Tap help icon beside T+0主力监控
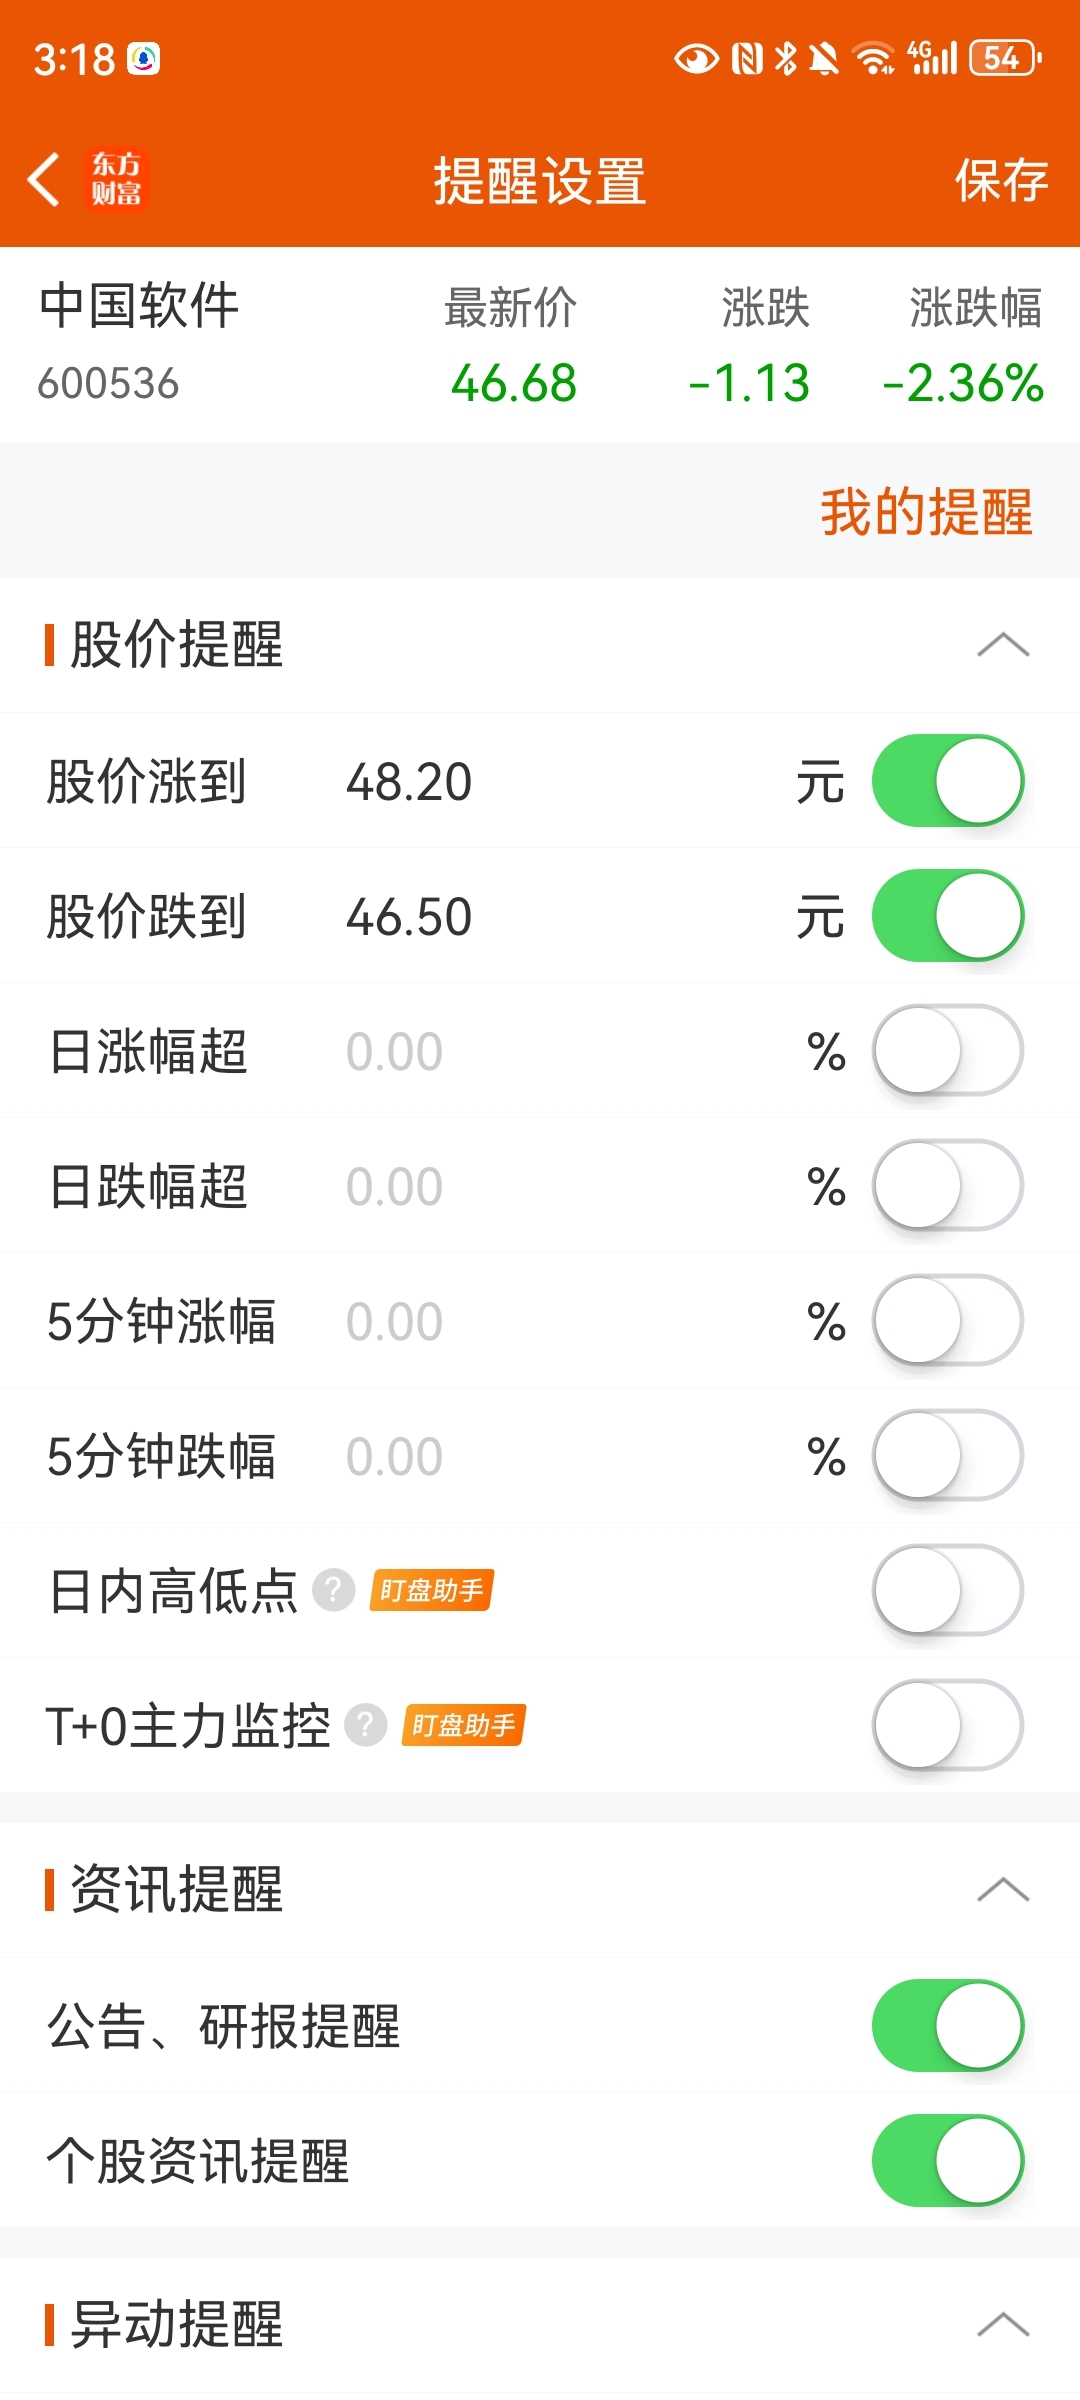The width and height of the screenshot is (1080, 2400). [366, 1725]
